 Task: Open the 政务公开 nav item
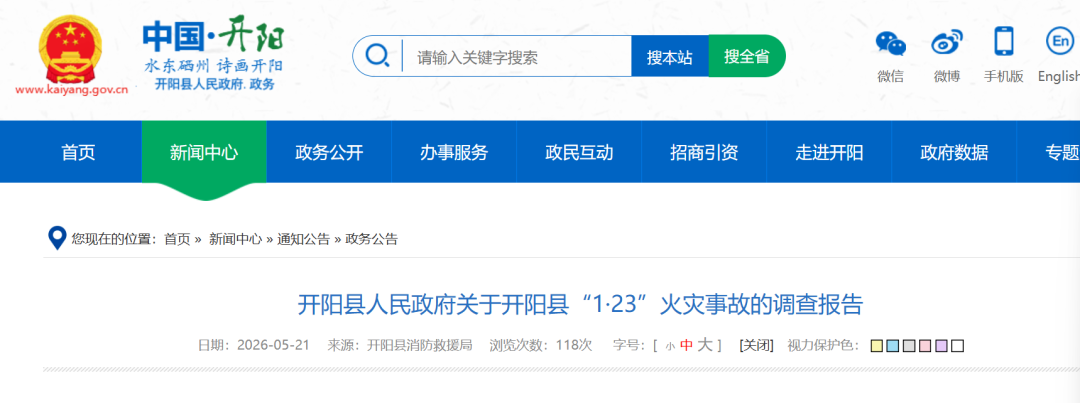tap(329, 152)
